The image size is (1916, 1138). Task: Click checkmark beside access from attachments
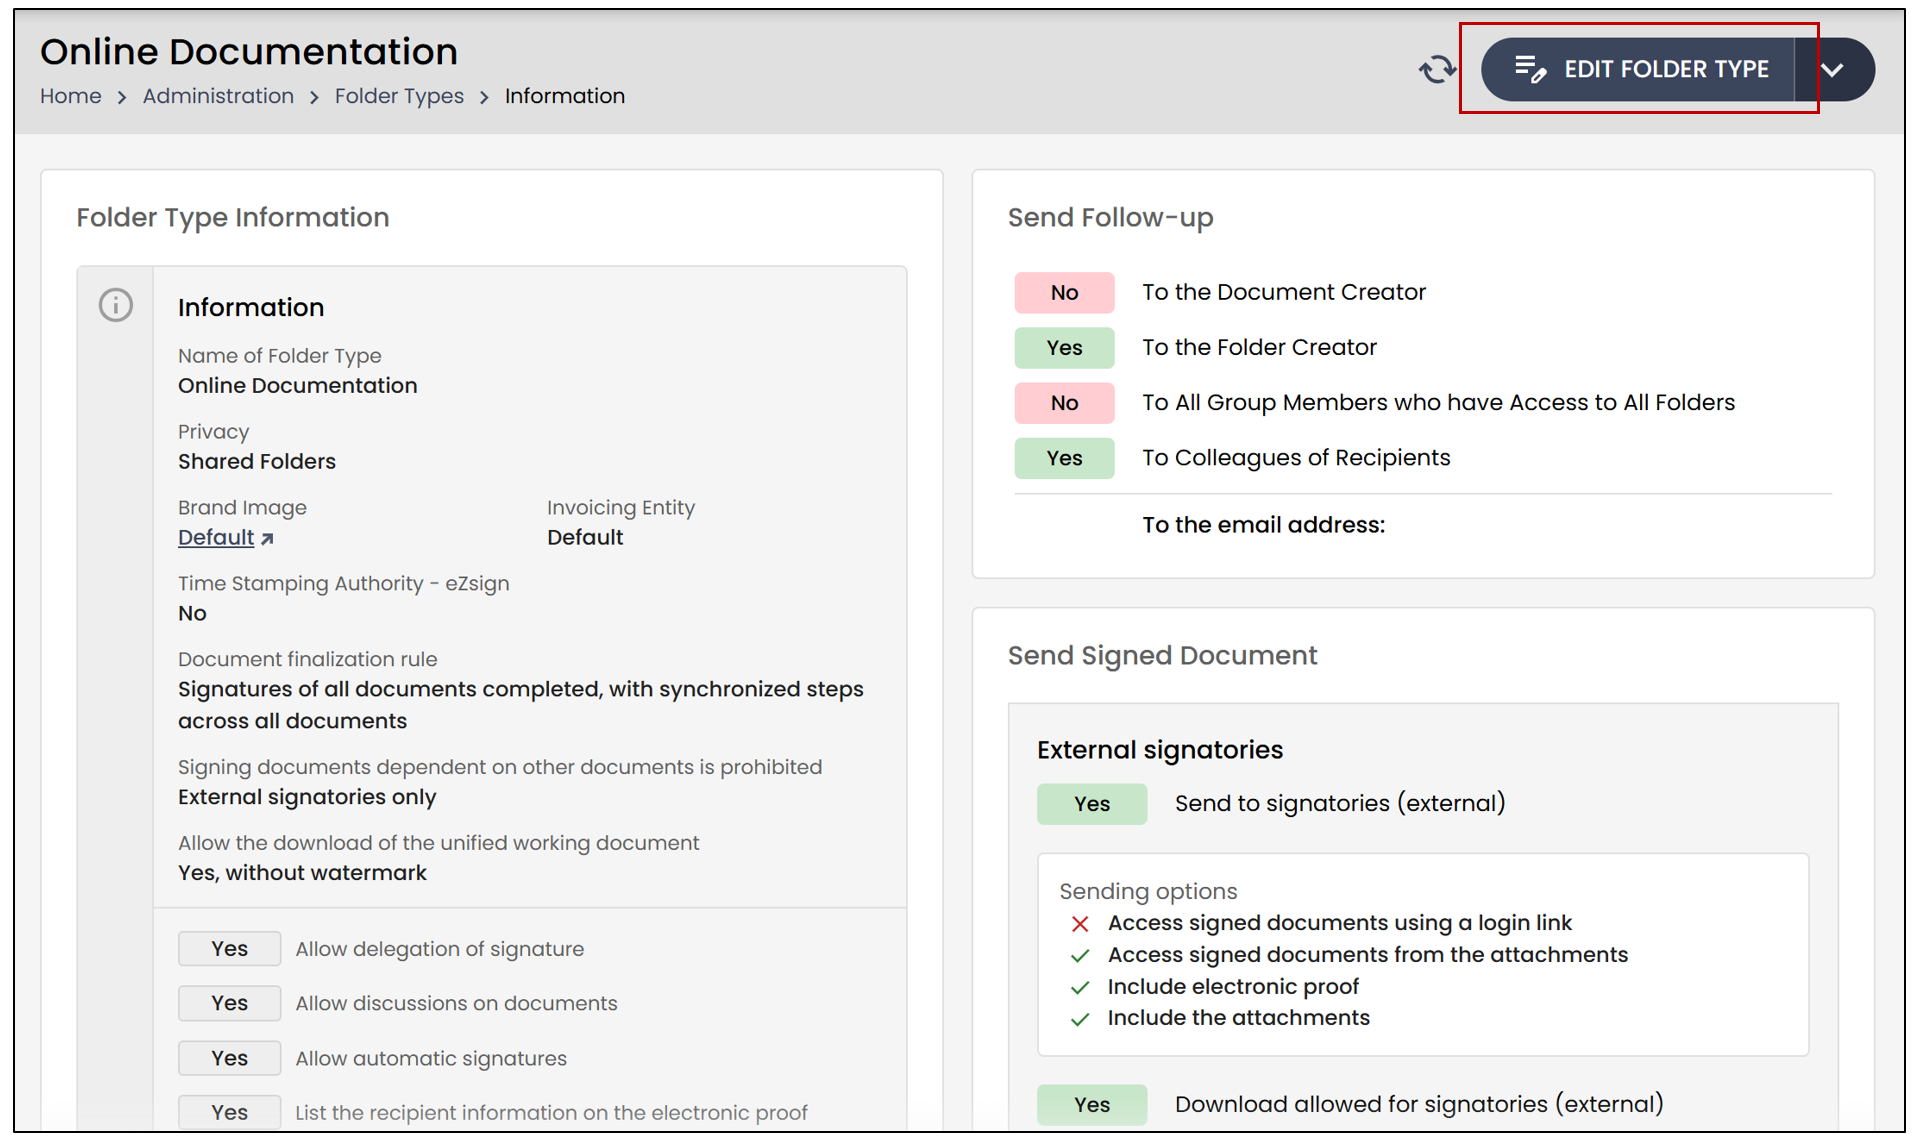click(1080, 955)
